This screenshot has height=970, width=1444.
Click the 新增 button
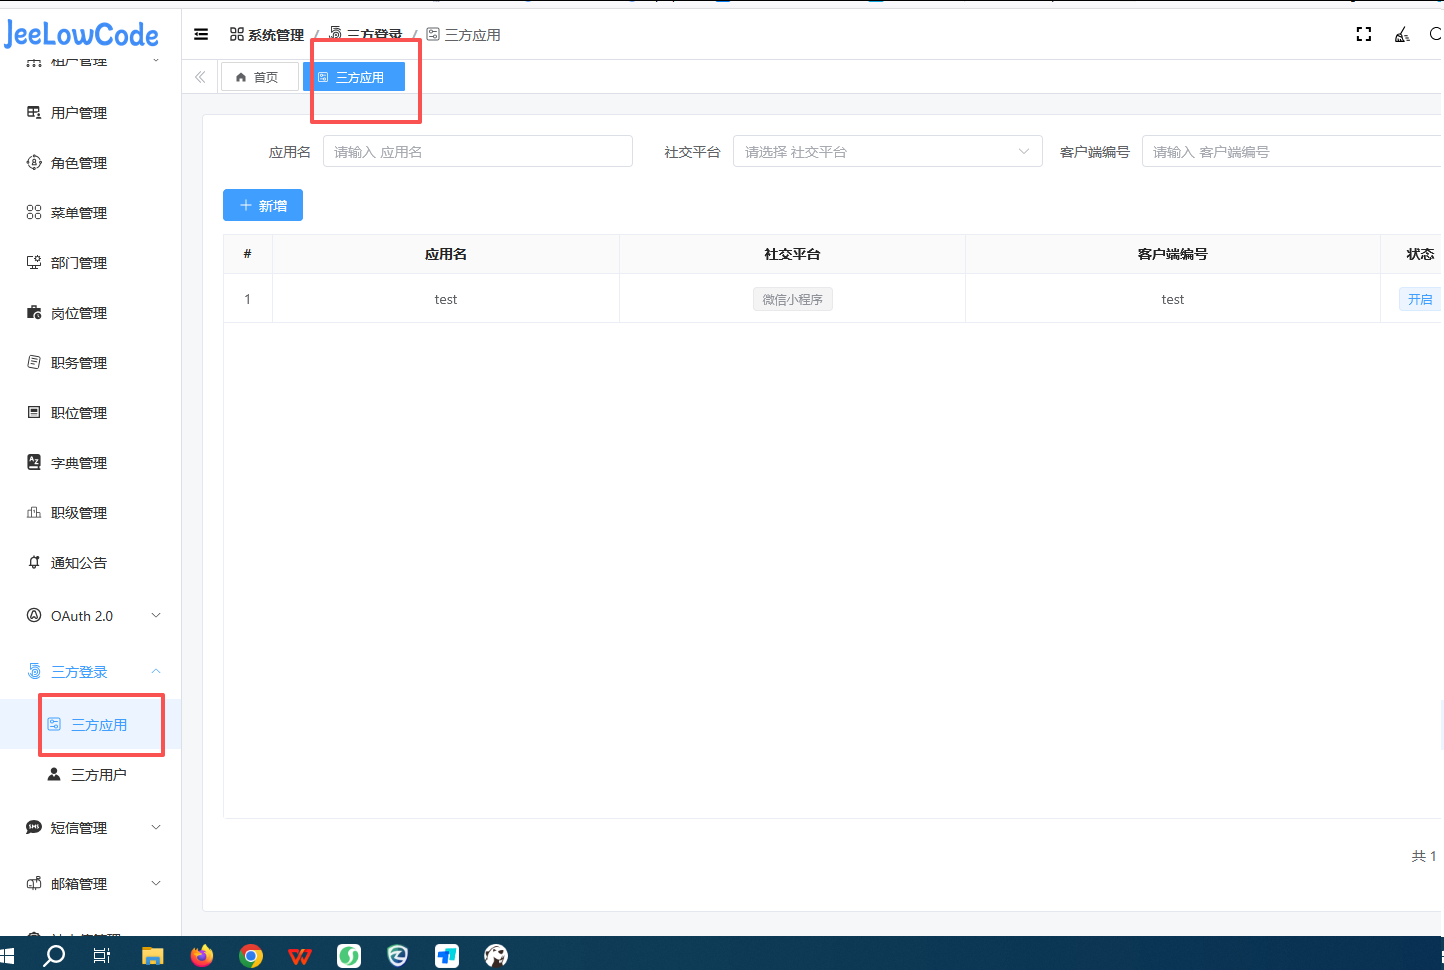(263, 205)
